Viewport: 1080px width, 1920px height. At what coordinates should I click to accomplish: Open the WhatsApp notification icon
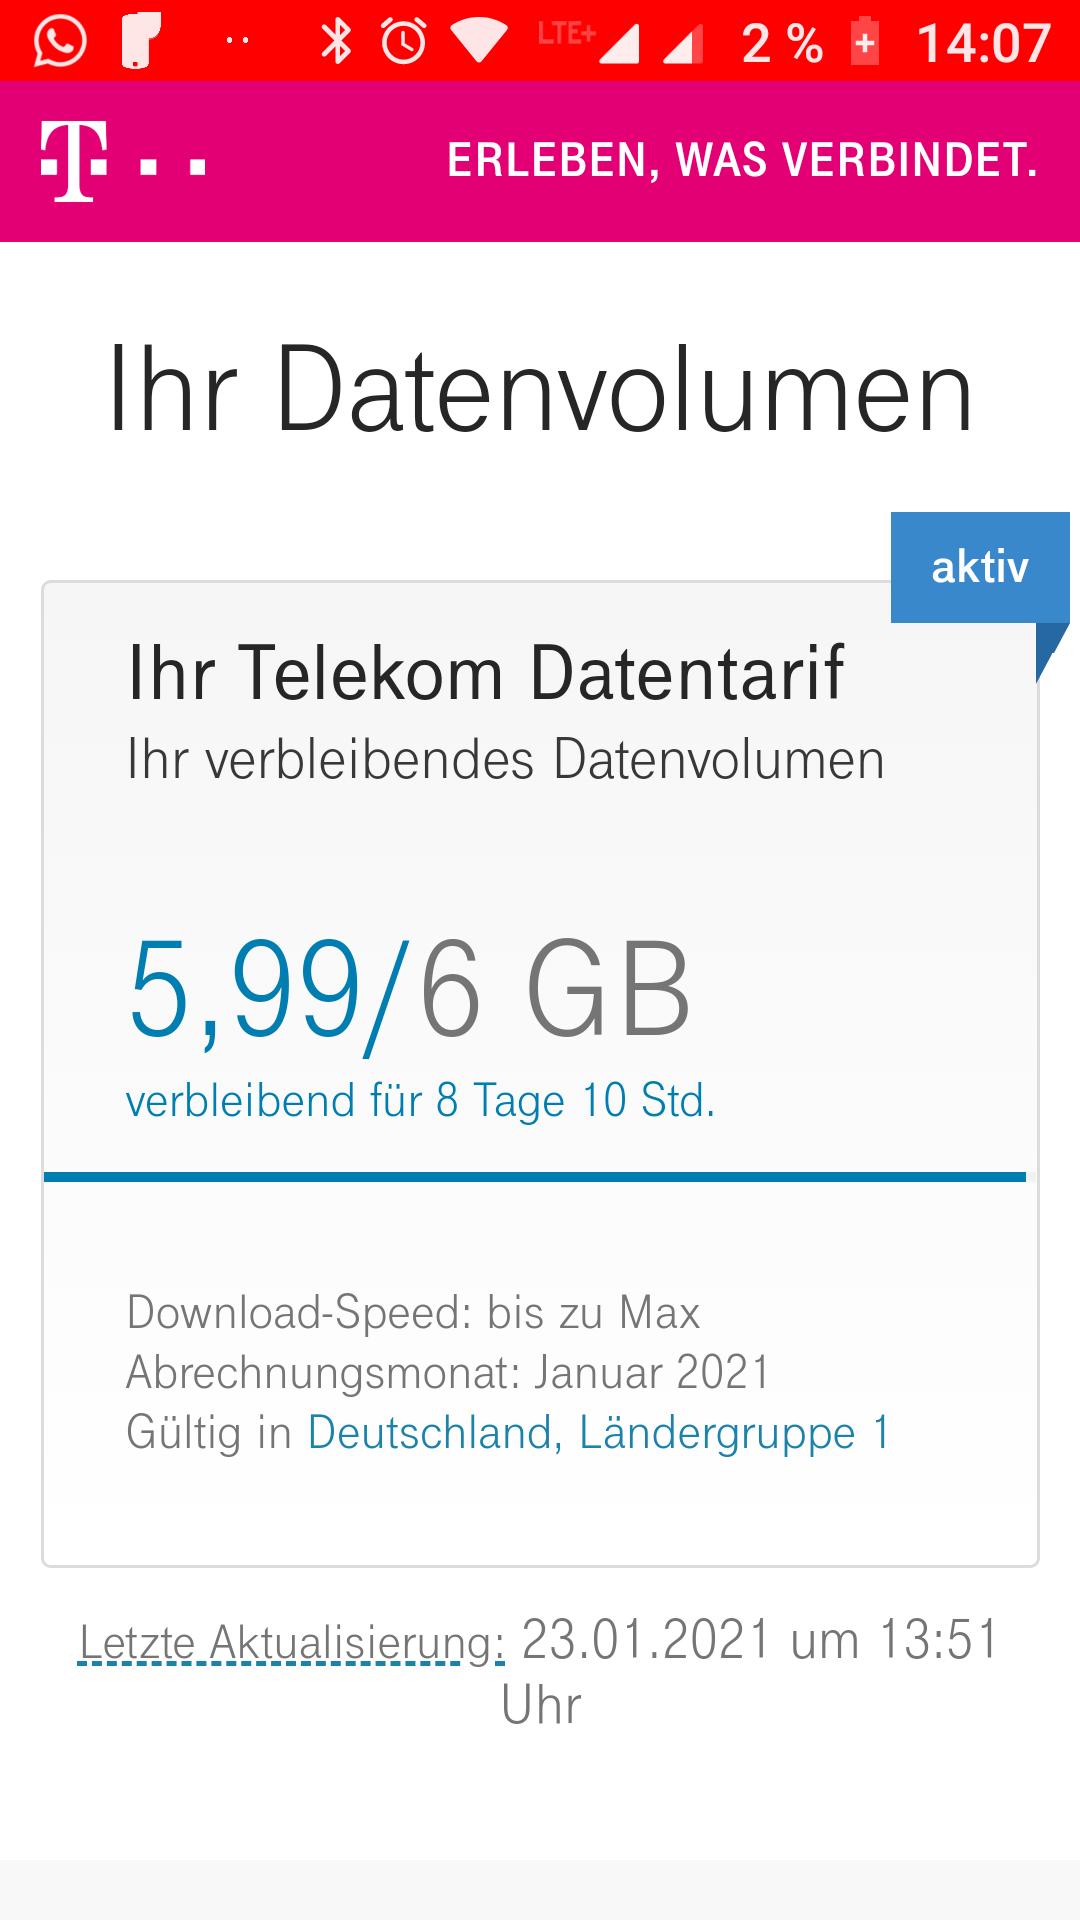pyautogui.click(x=60, y=41)
